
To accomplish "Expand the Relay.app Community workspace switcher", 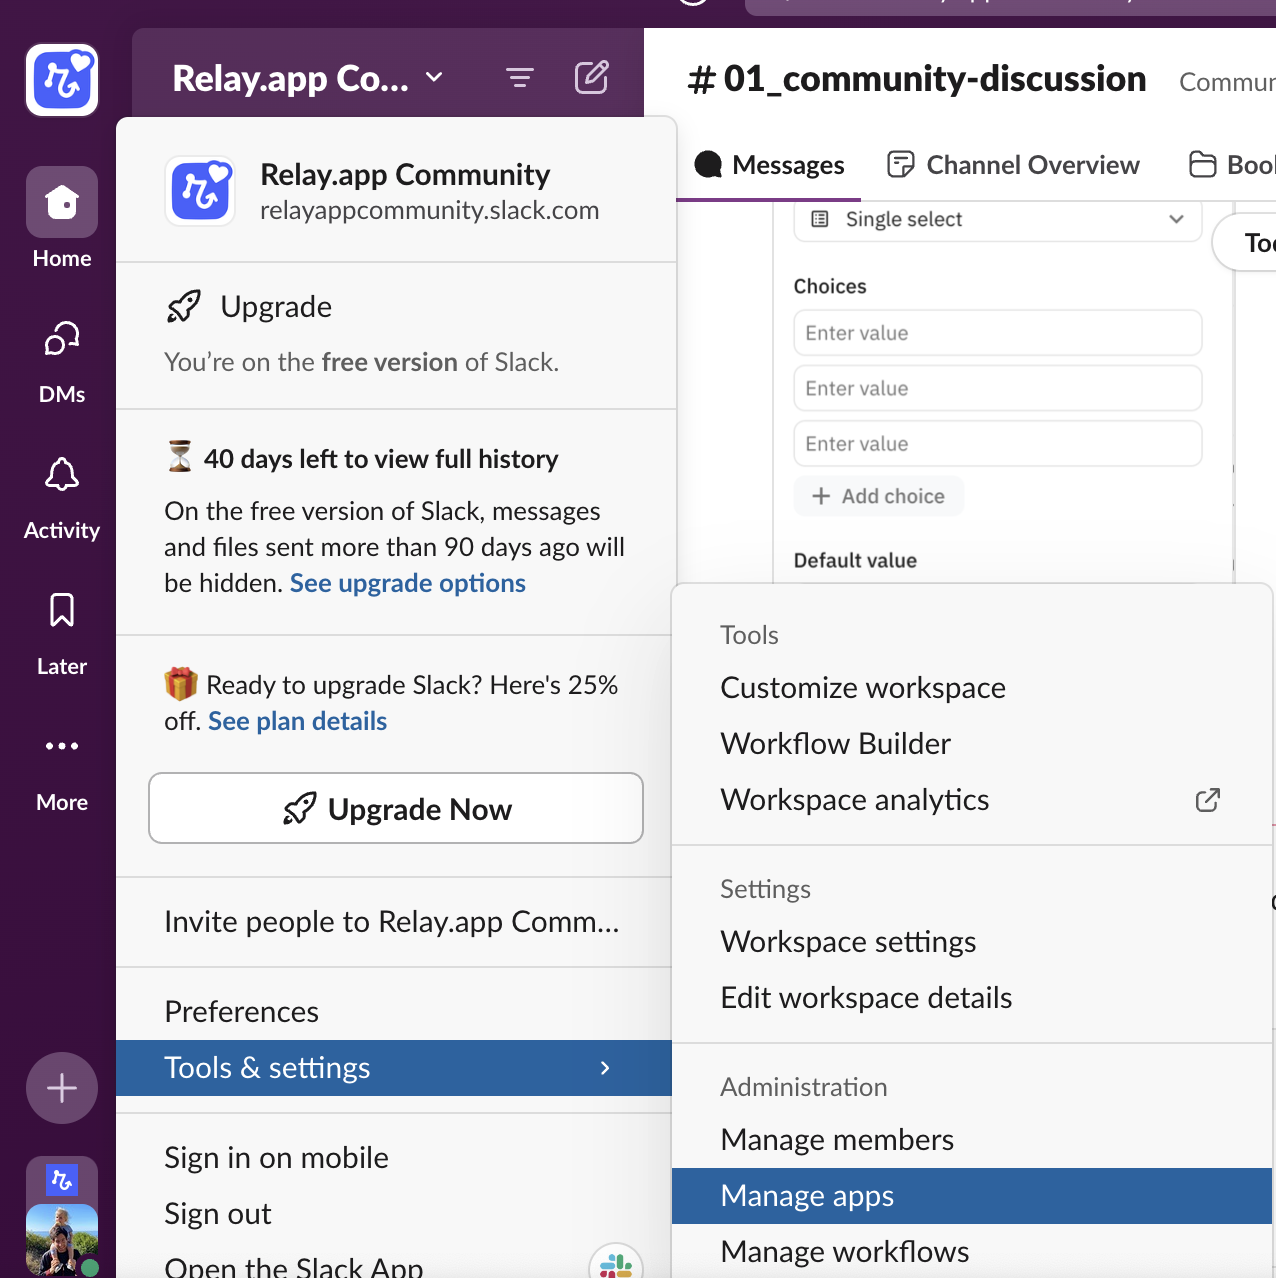I will (432, 76).
